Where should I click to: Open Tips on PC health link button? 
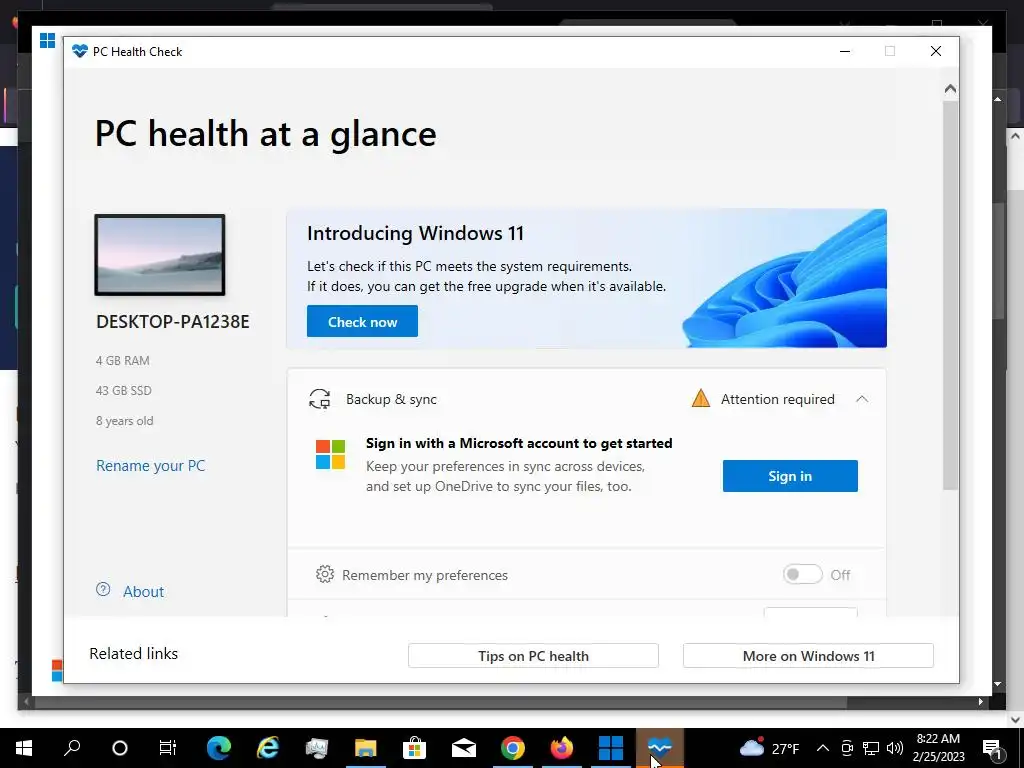[x=533, y=656]
